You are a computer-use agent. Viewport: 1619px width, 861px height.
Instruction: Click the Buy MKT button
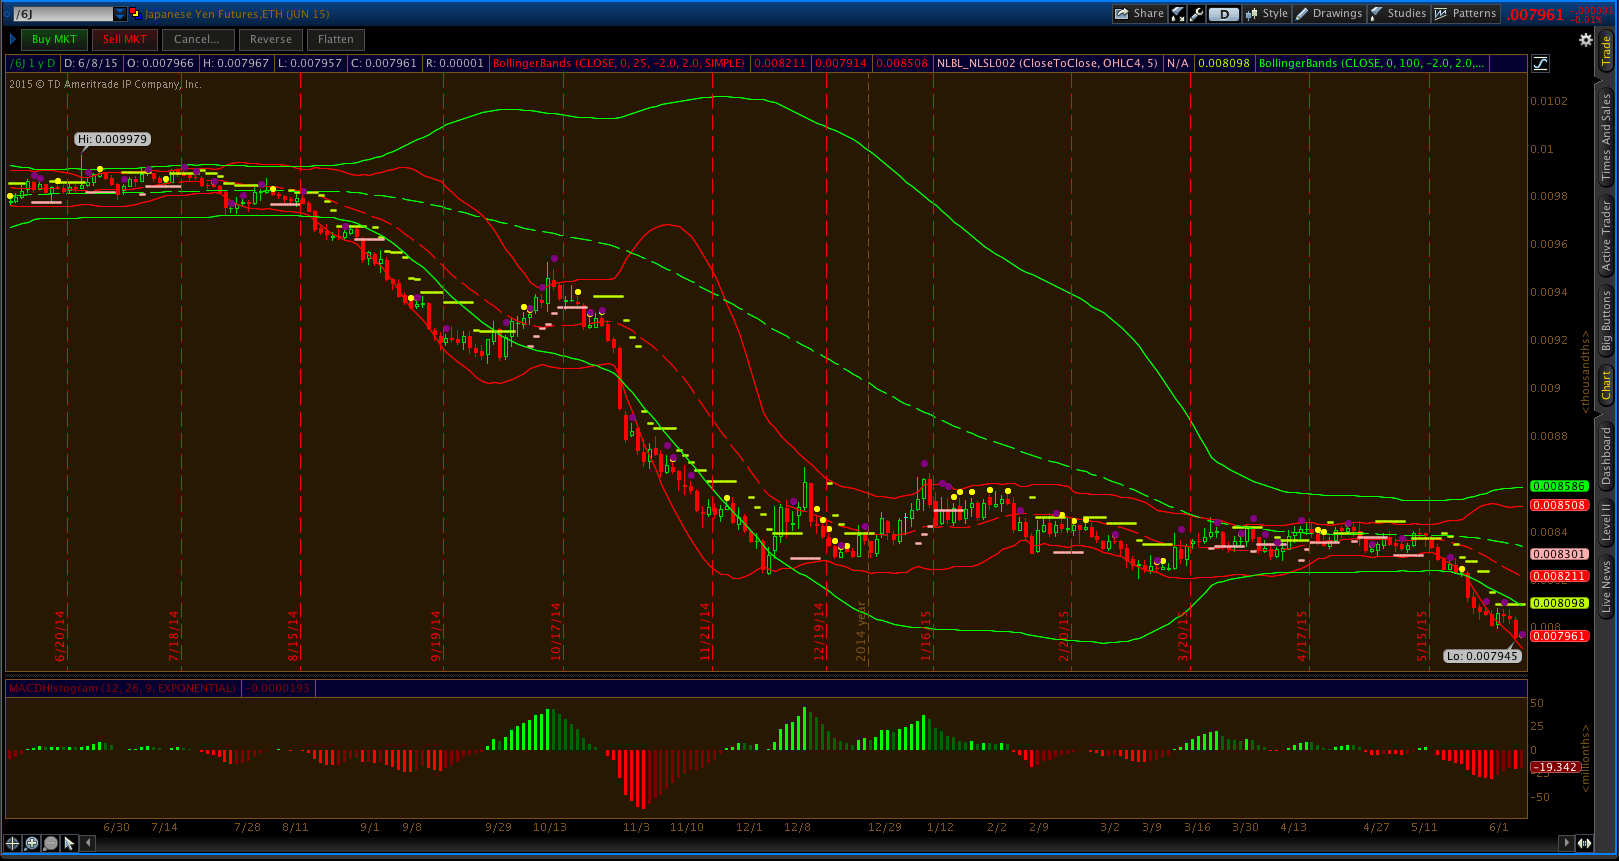pyautogui.click(x=54, y=39)
